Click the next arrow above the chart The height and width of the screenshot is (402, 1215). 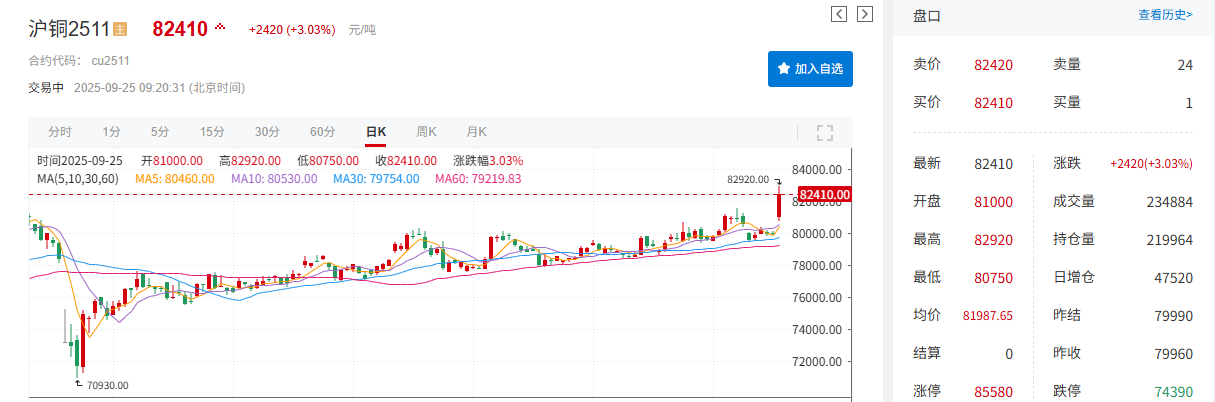coord(865,14)
